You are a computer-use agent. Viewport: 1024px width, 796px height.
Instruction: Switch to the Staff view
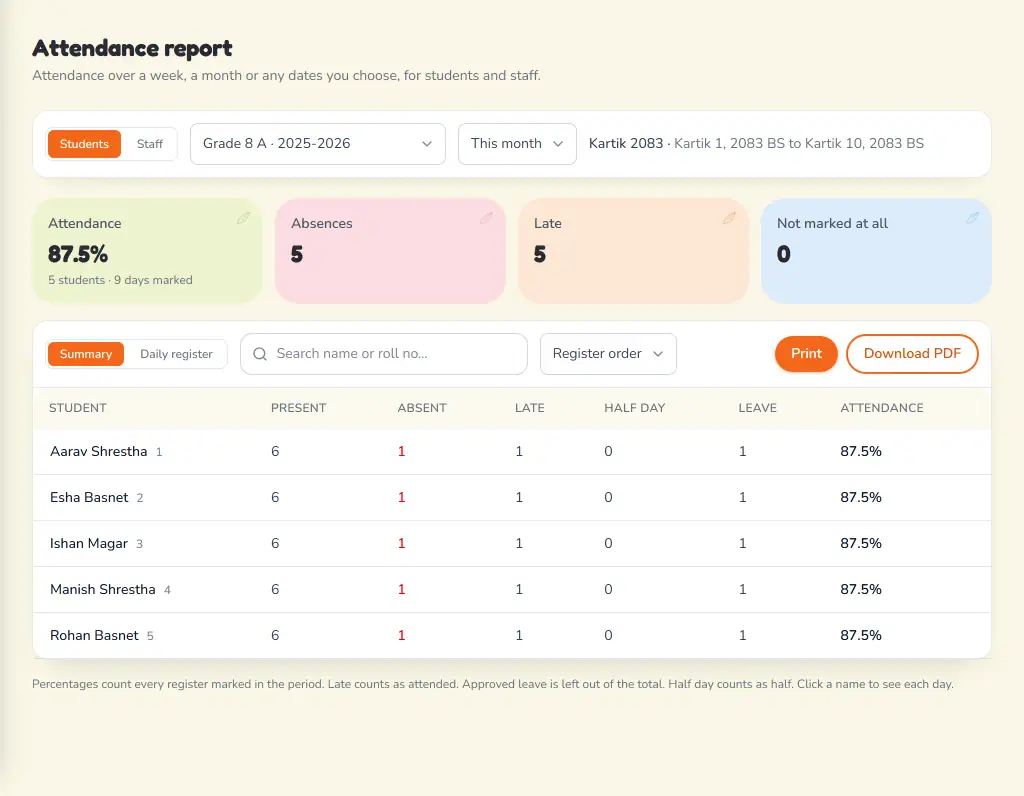[x=150, y=144]
